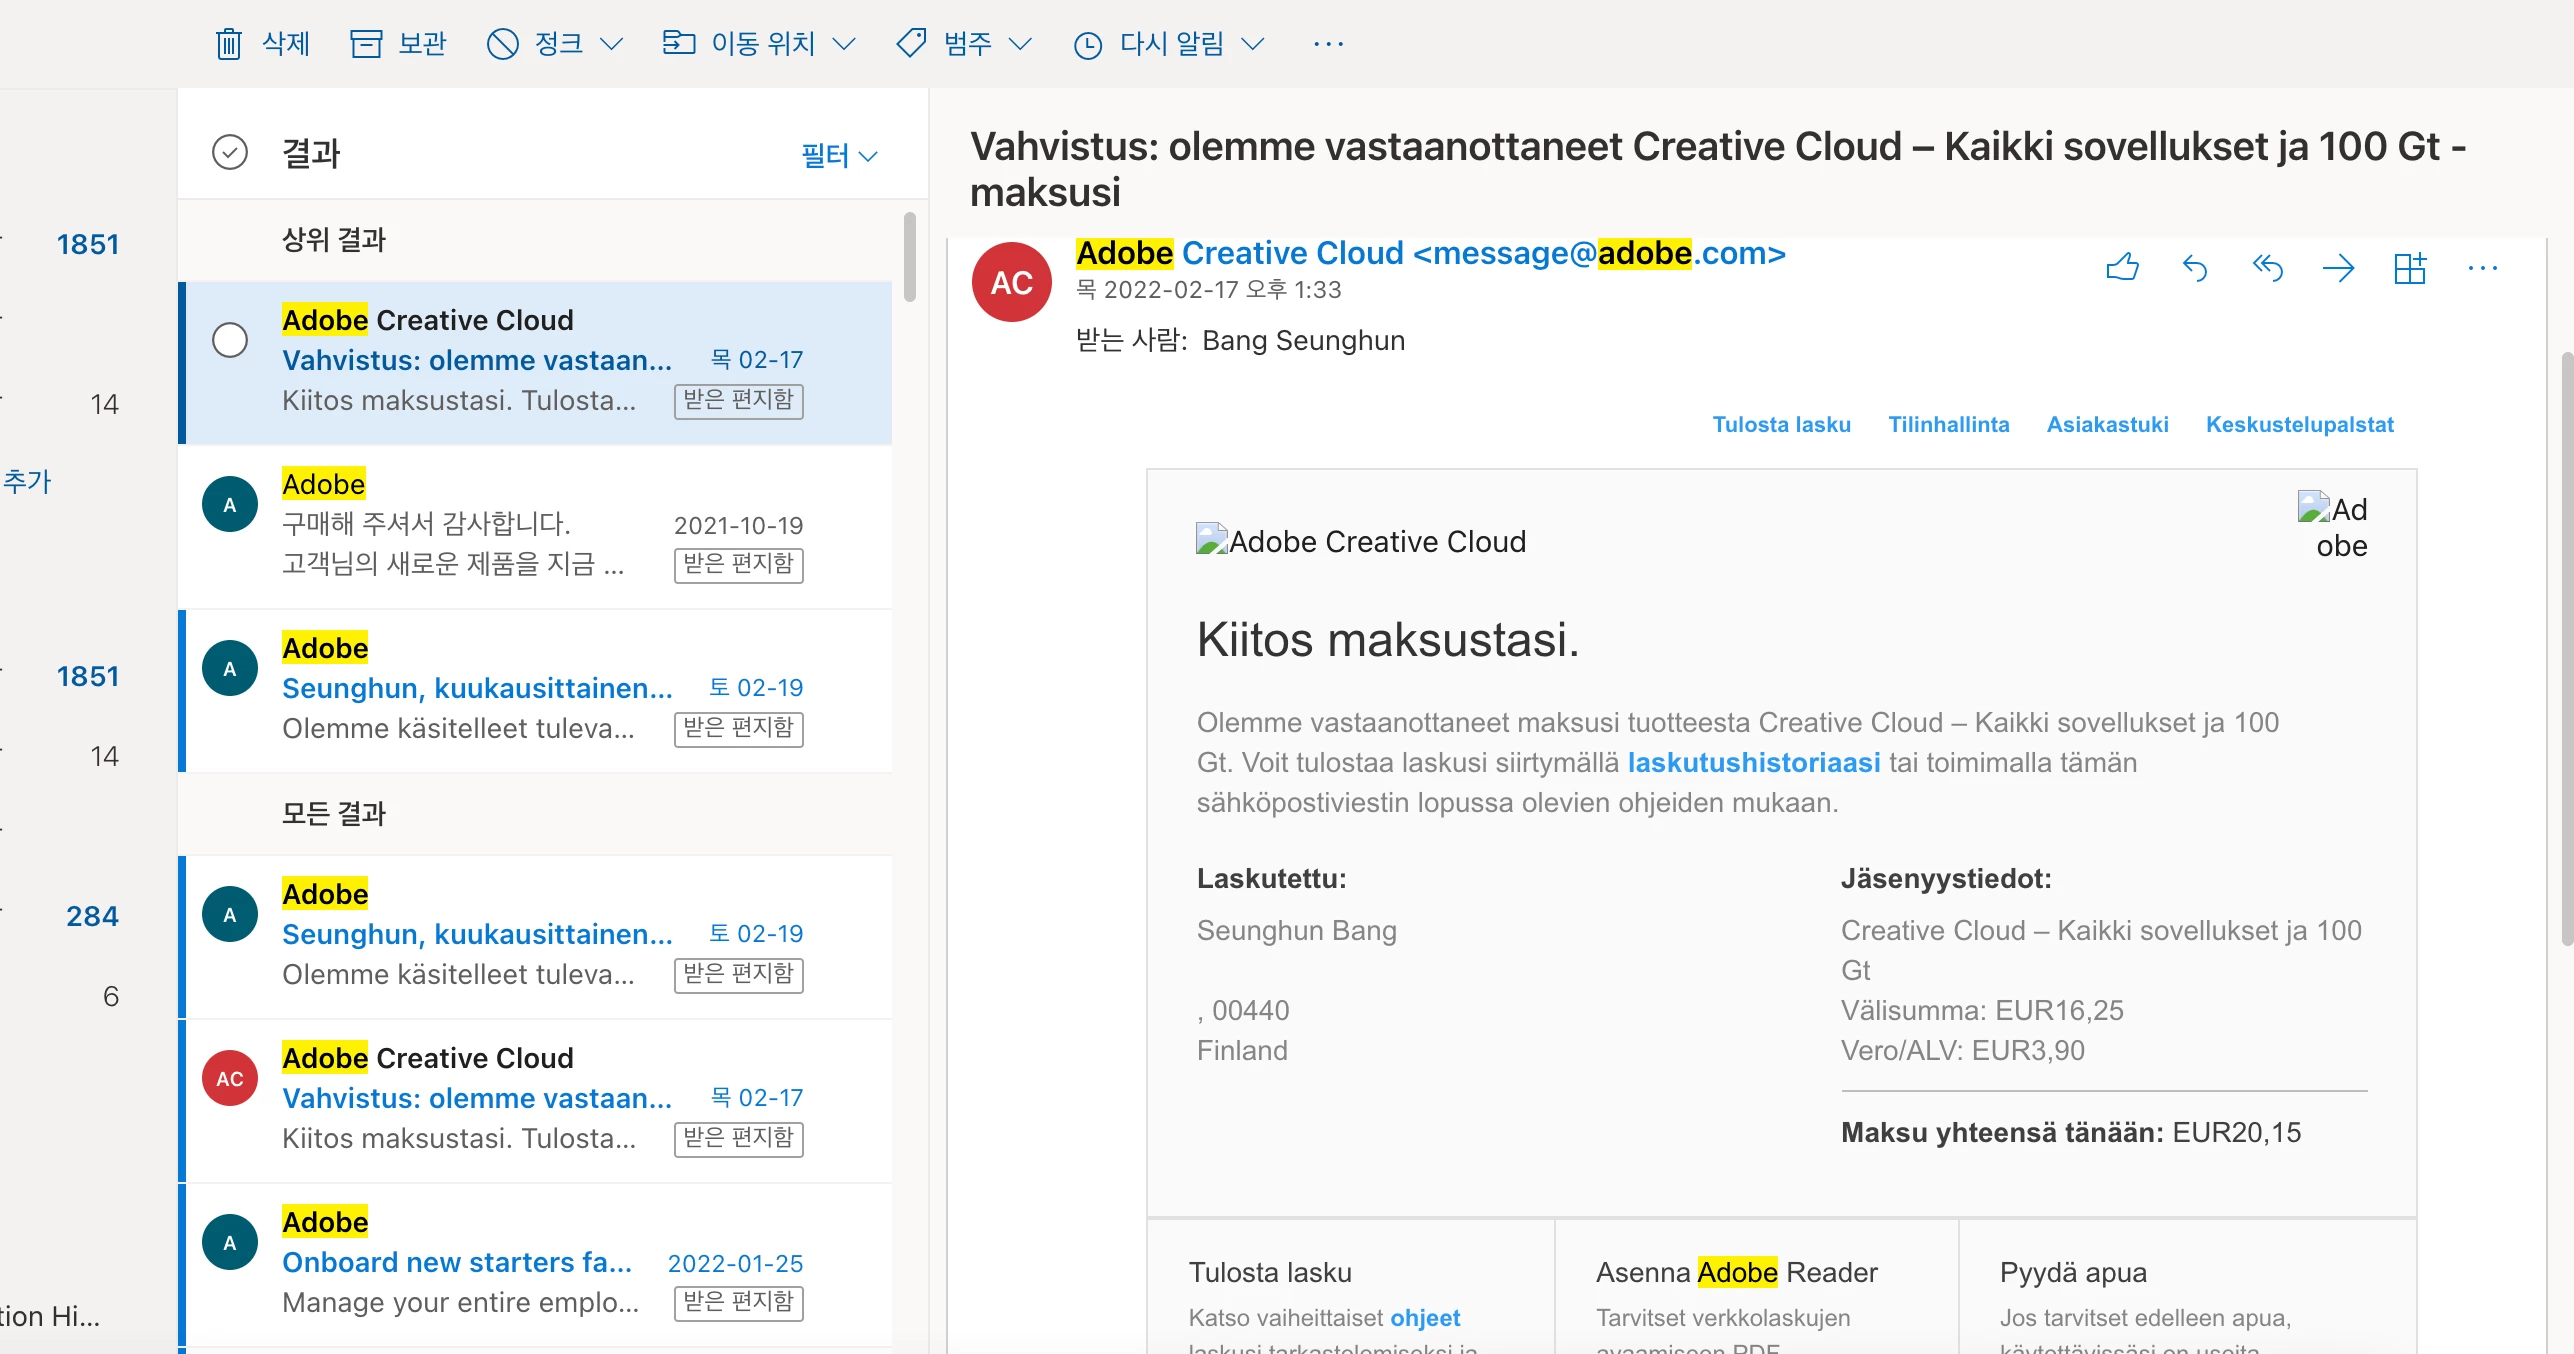Click the apps grid-plus icon in message header
Screen dimensions: 2574x1354
(2410, 268)
